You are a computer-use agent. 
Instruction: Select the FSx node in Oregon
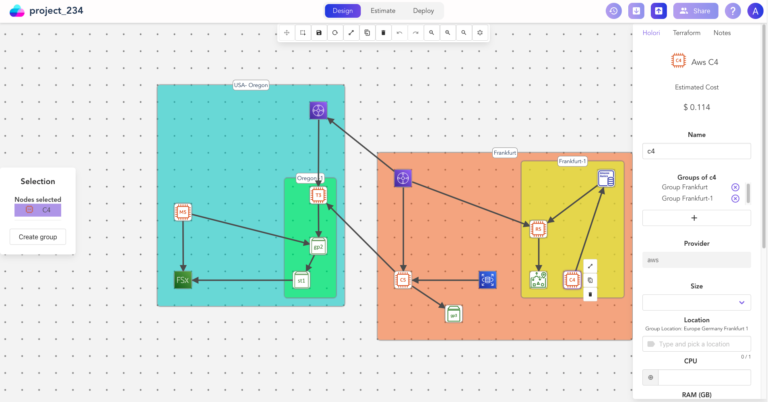click(183, 280)
